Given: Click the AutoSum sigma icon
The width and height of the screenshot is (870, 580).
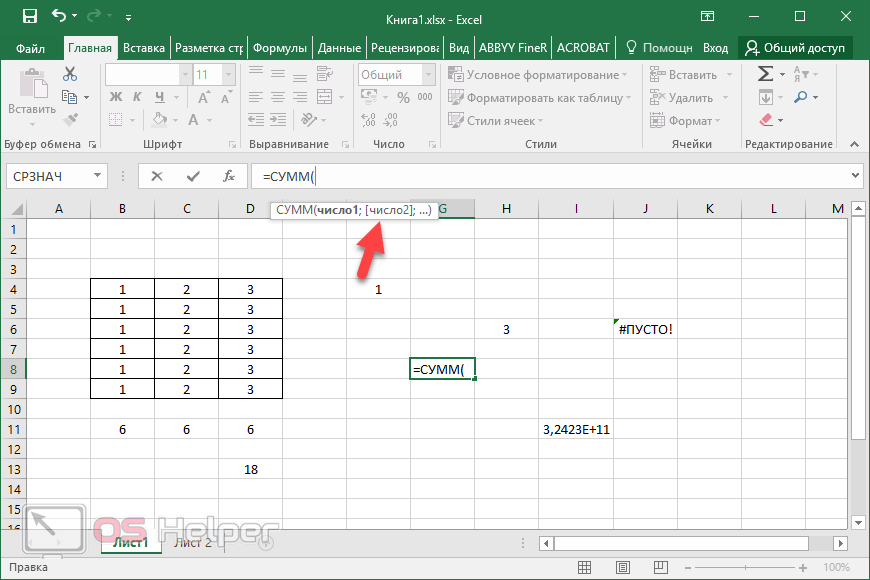Looking at the screenshot, I should tap(765, 74).
